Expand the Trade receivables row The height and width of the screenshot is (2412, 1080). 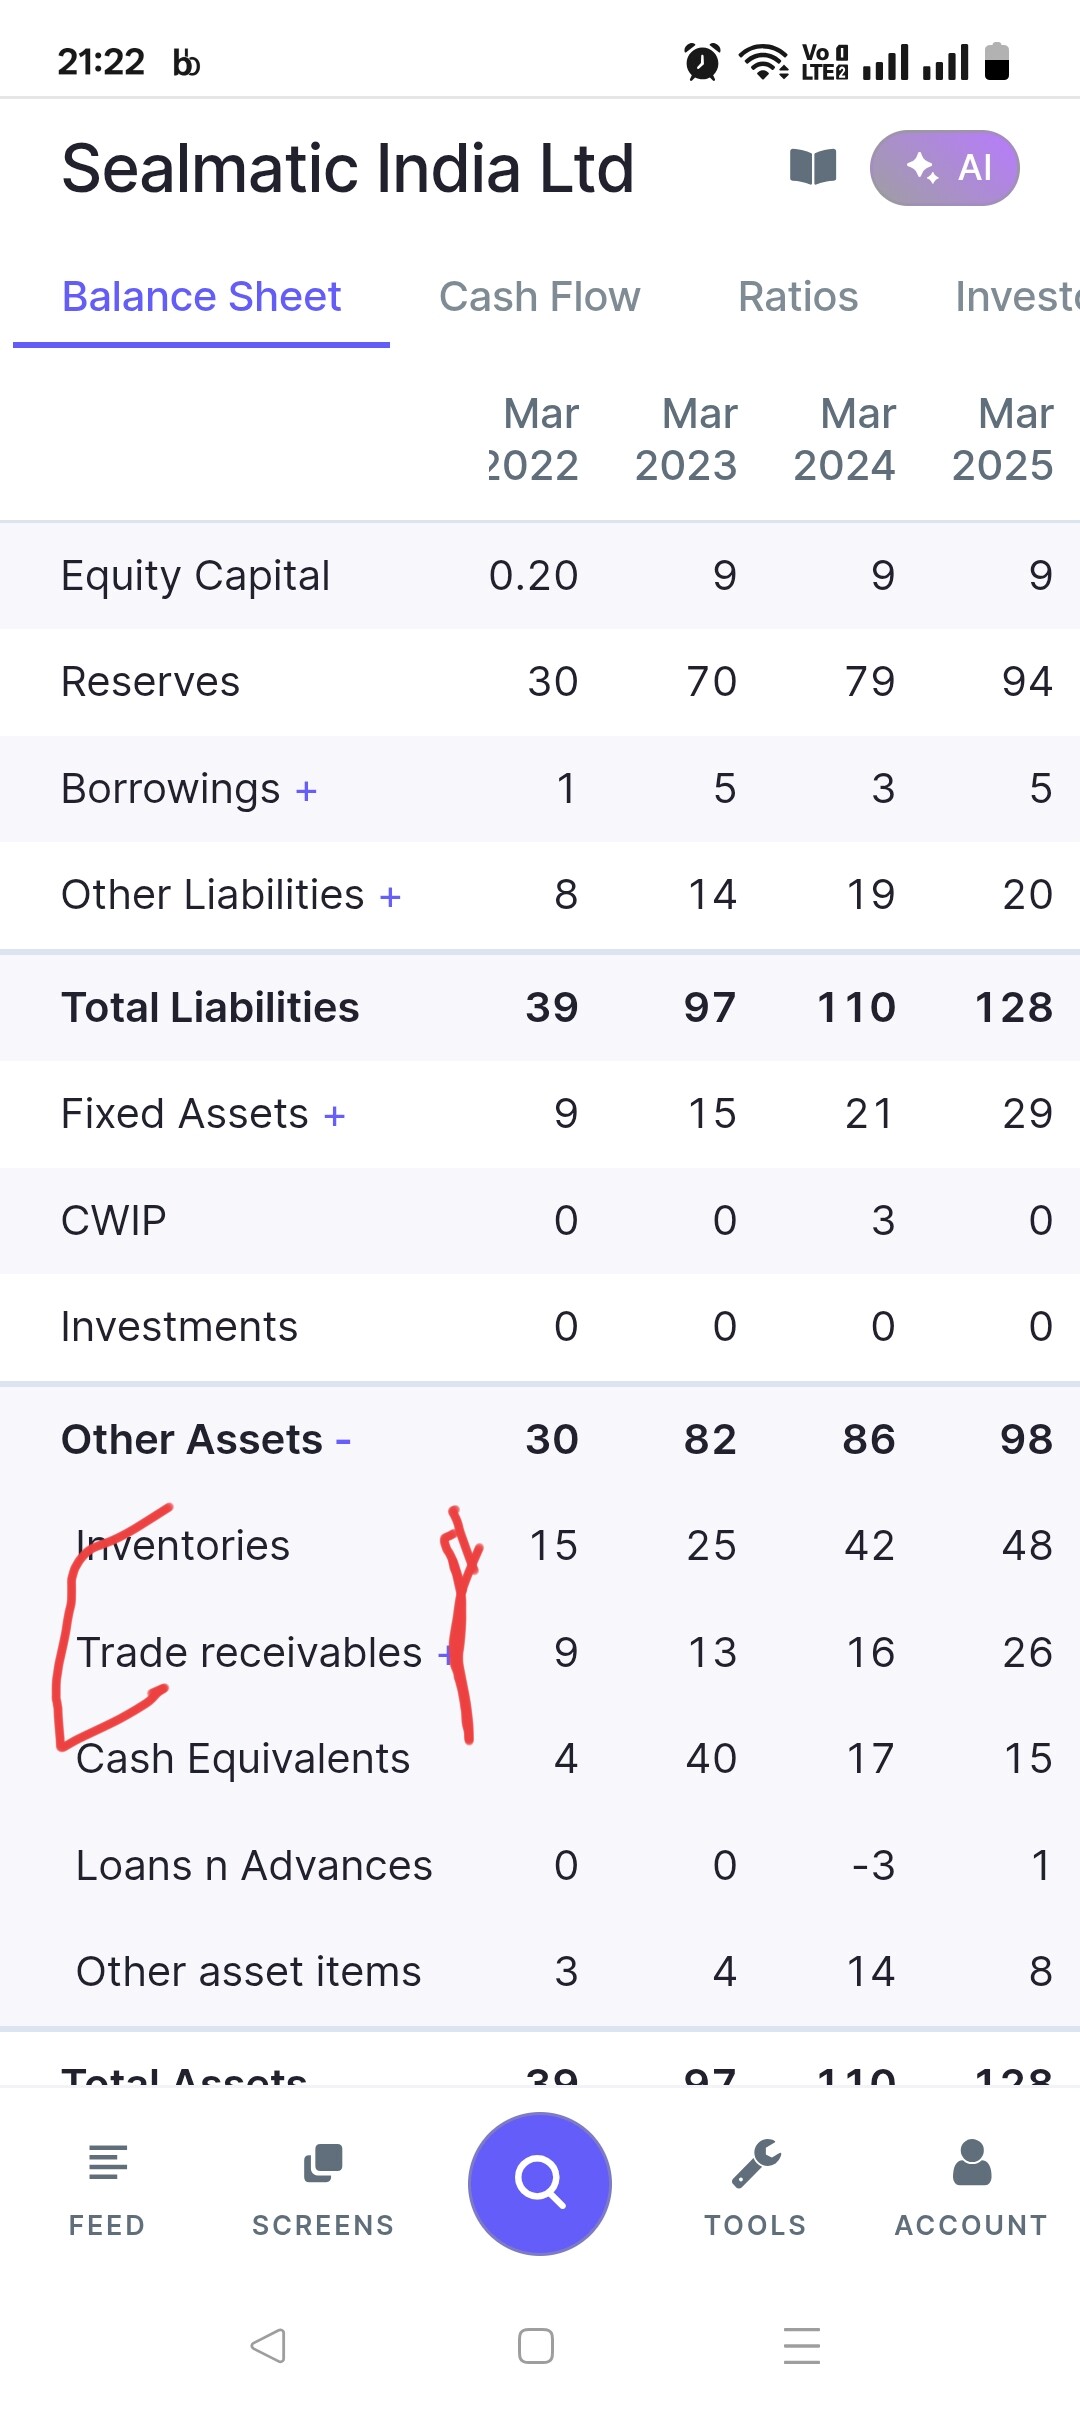click(445, 1655)
